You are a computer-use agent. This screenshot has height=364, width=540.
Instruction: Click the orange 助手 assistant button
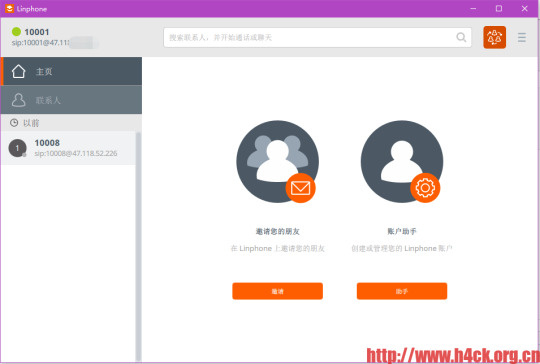pos(402,291)
